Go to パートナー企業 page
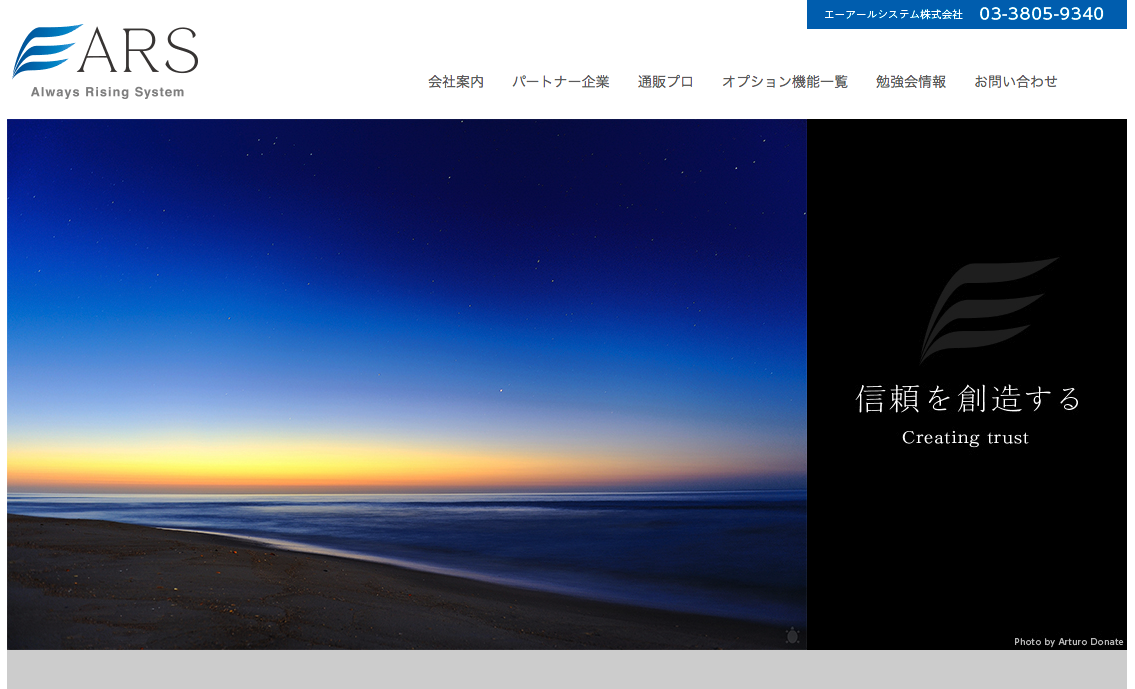Screen dimensions: 1135x689 pyautogui.click(x=561, y=82)
